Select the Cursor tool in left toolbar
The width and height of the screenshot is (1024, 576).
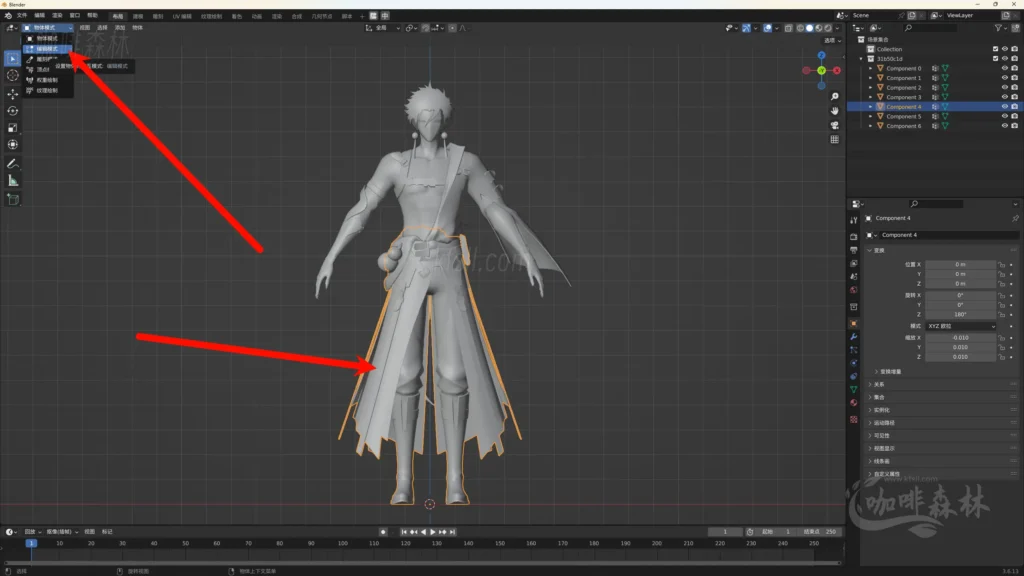click(x=13, y=75)
